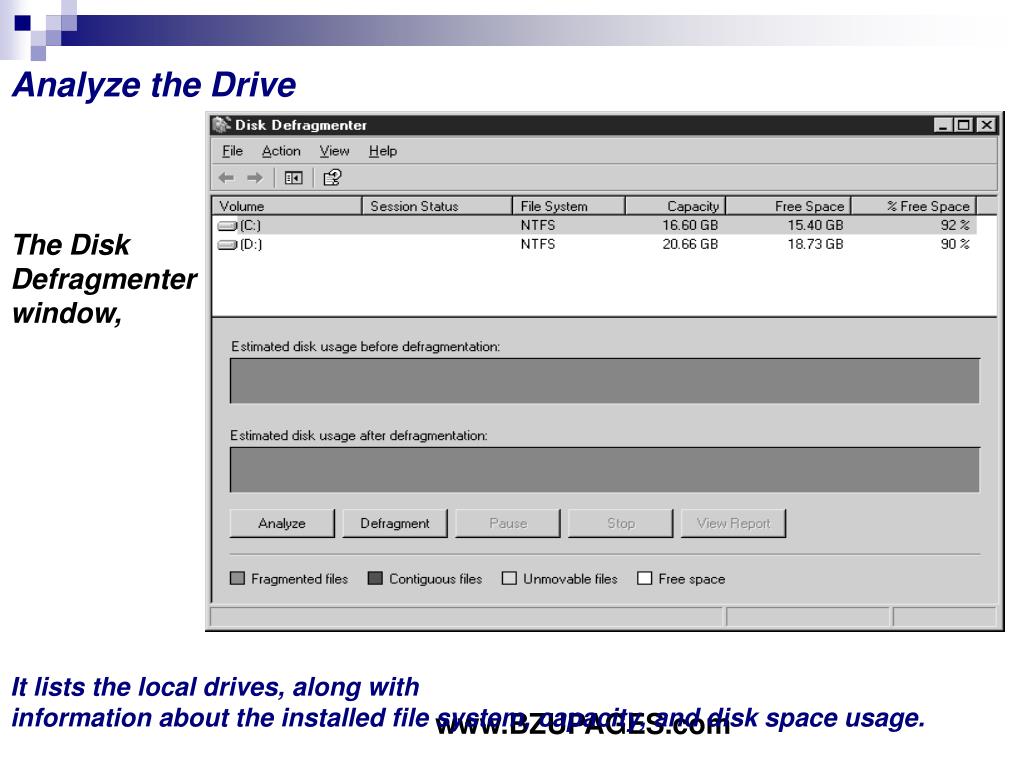
Task: Click NTFS in the C: drive row
Action: 538,225
